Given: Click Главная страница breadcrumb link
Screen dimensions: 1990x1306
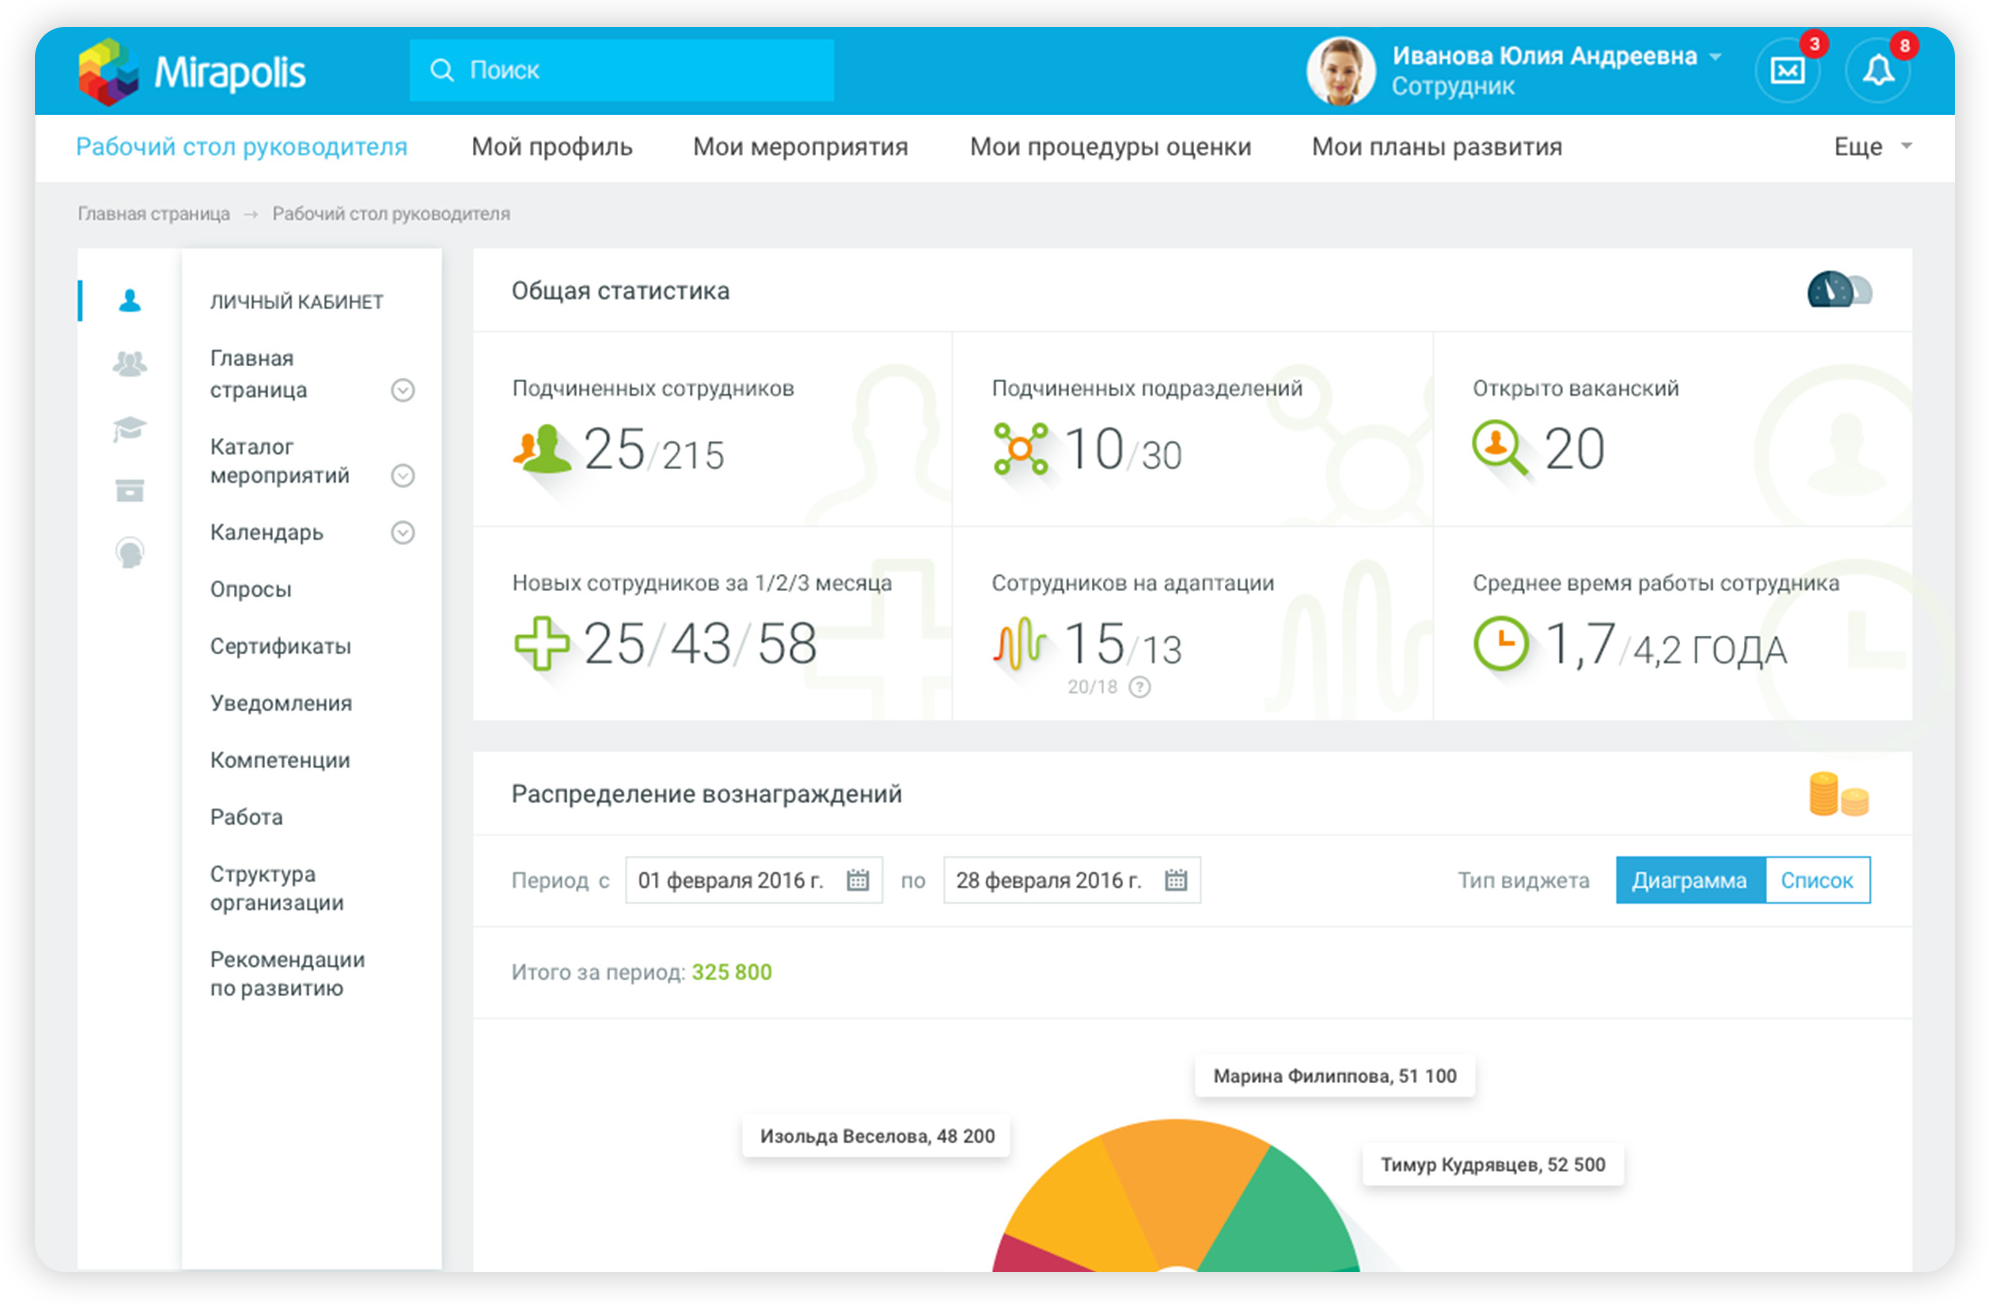Looking at the screenshot, I should [153, 214].
